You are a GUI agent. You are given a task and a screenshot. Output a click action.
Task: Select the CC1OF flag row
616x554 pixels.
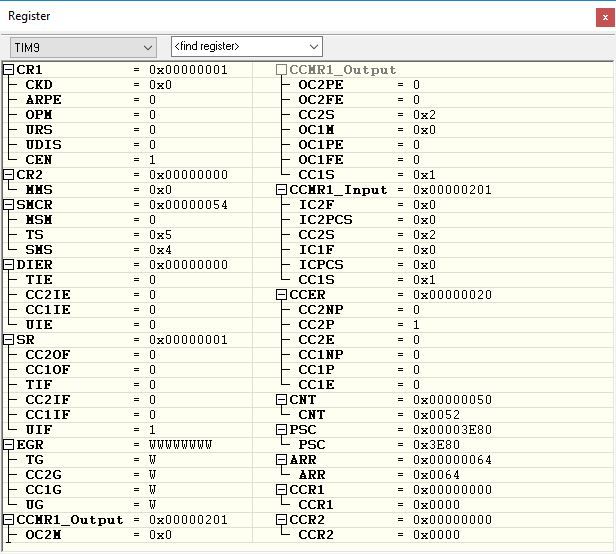coord(128,370)
